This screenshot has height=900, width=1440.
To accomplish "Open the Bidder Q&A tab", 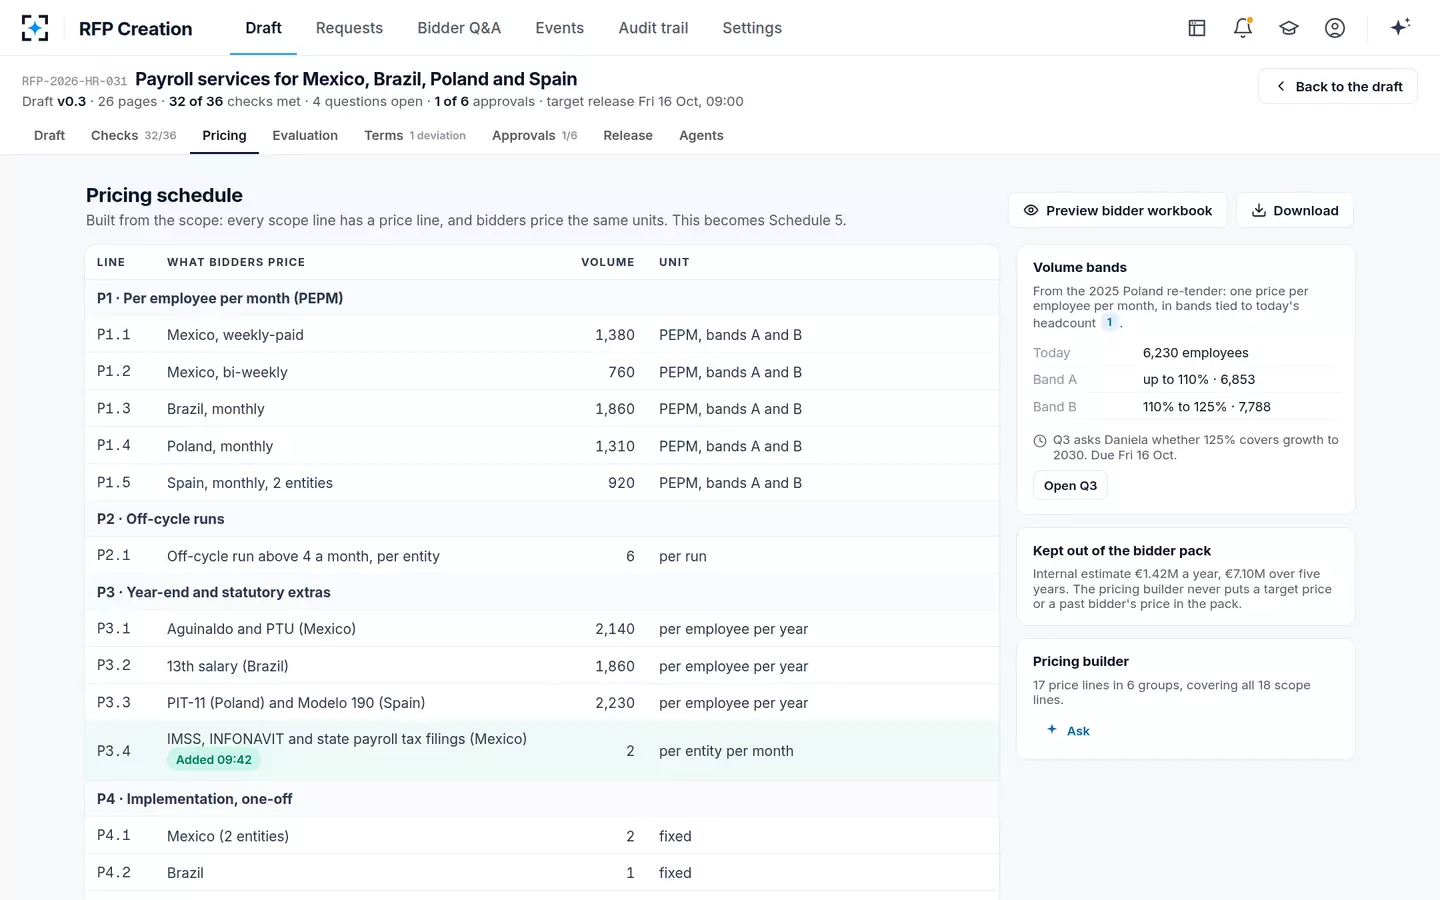I will tap(459, 28).
